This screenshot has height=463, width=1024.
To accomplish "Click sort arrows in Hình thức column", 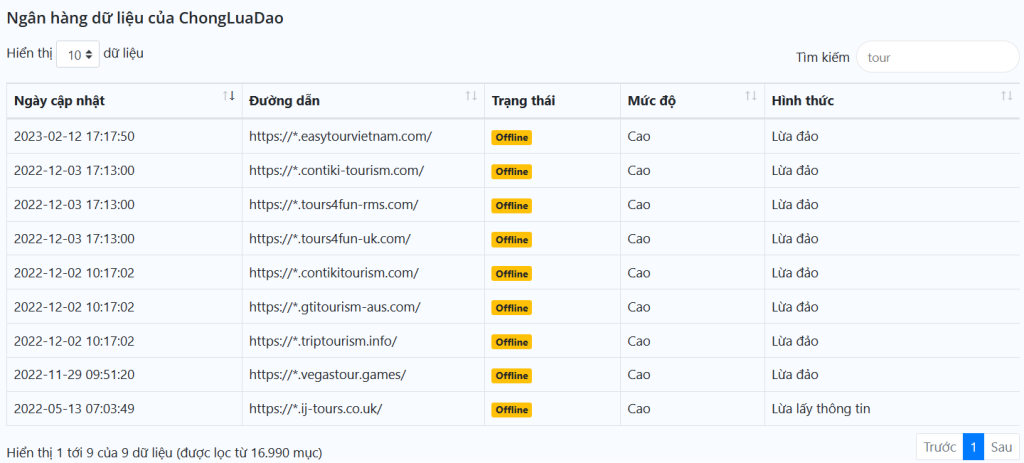I will coord(1006,96).
